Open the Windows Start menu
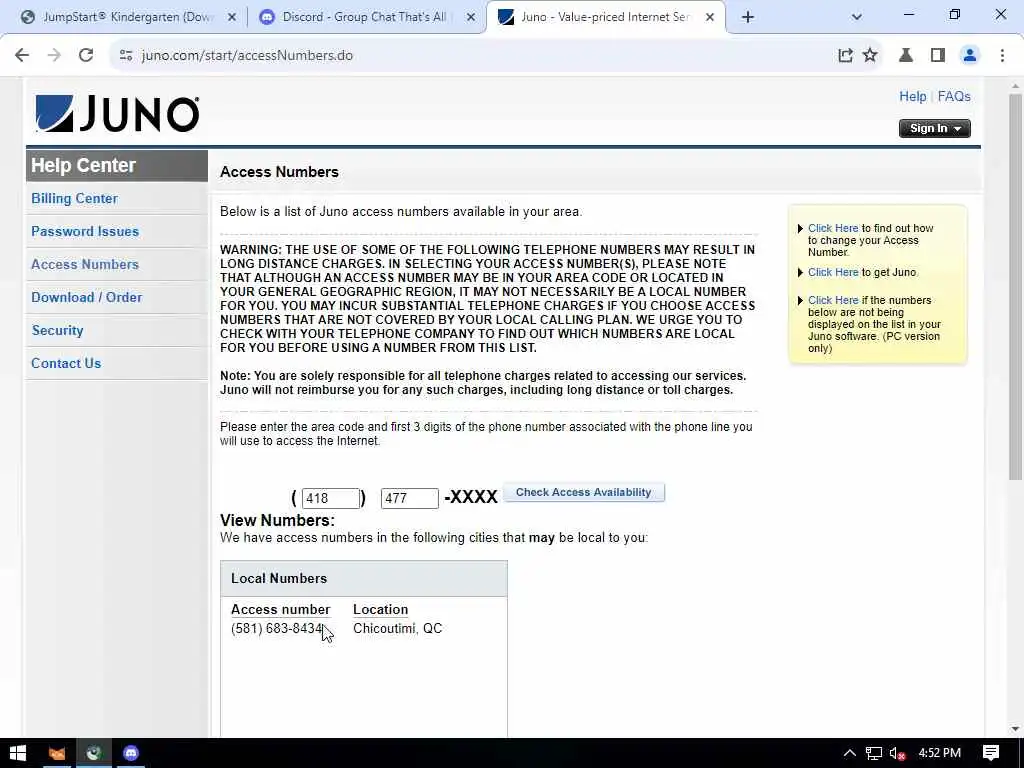 tap(18, 753)
